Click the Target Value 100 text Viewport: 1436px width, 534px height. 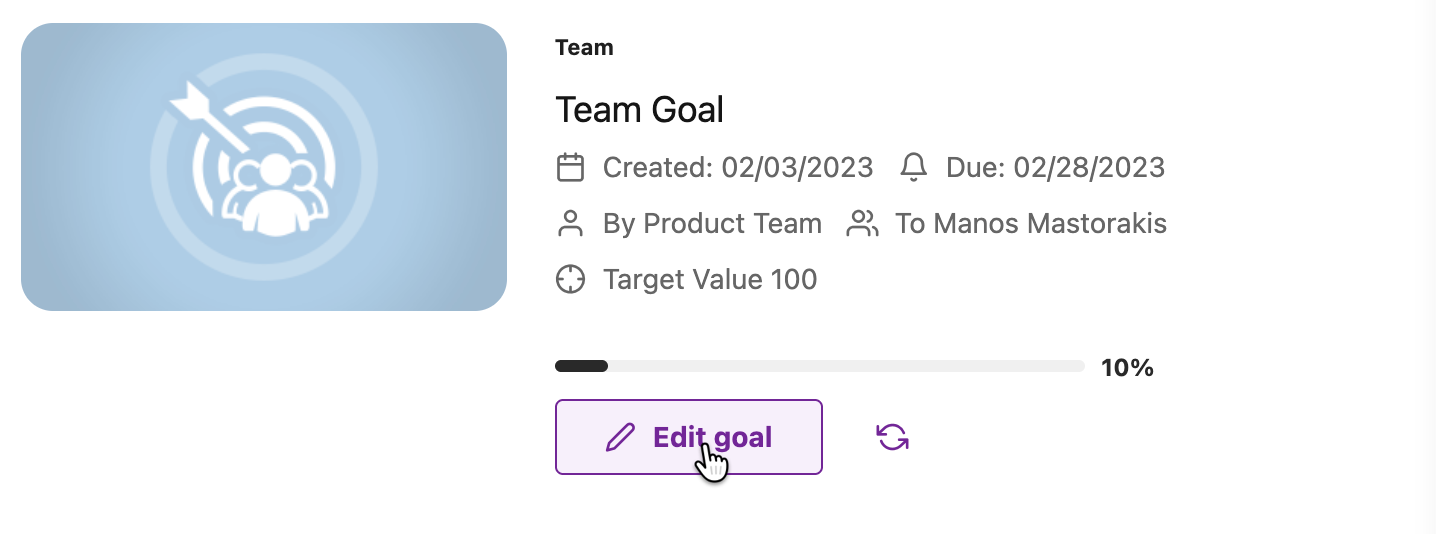pyautogui.click(x=710, y=280)
